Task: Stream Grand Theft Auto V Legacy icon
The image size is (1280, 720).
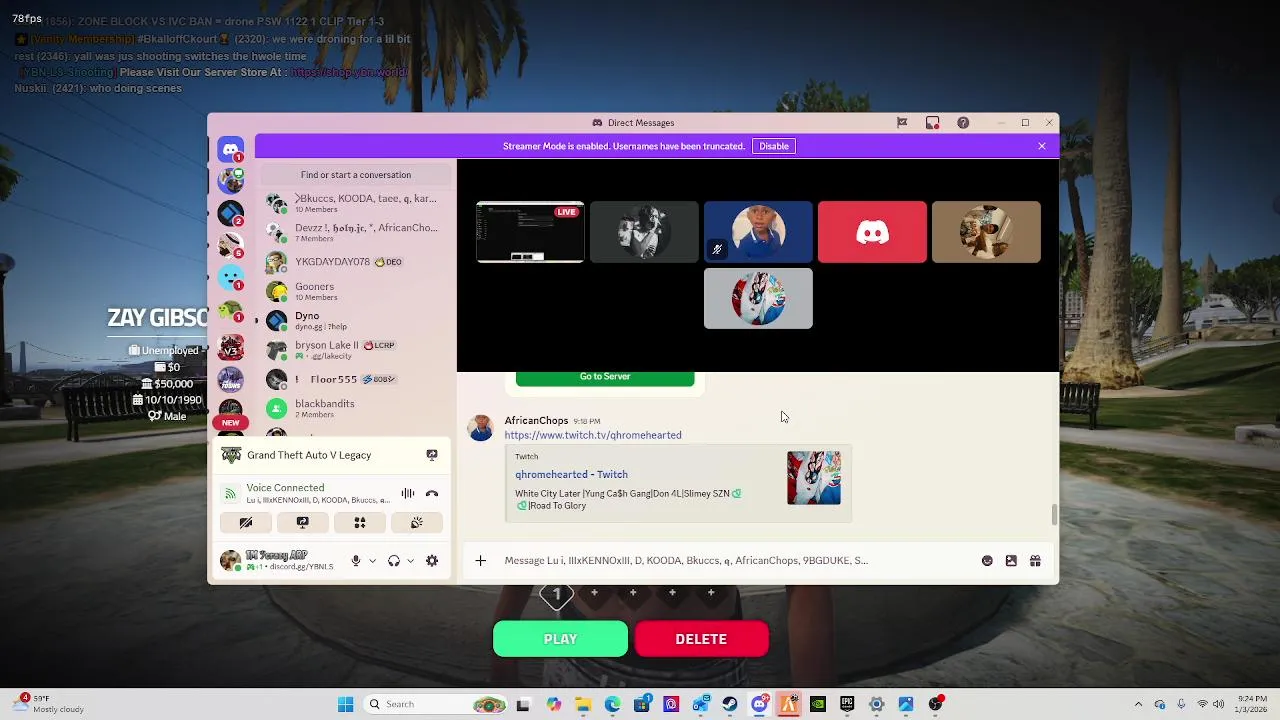Action: pyautogui.click(x=432, y=455)
